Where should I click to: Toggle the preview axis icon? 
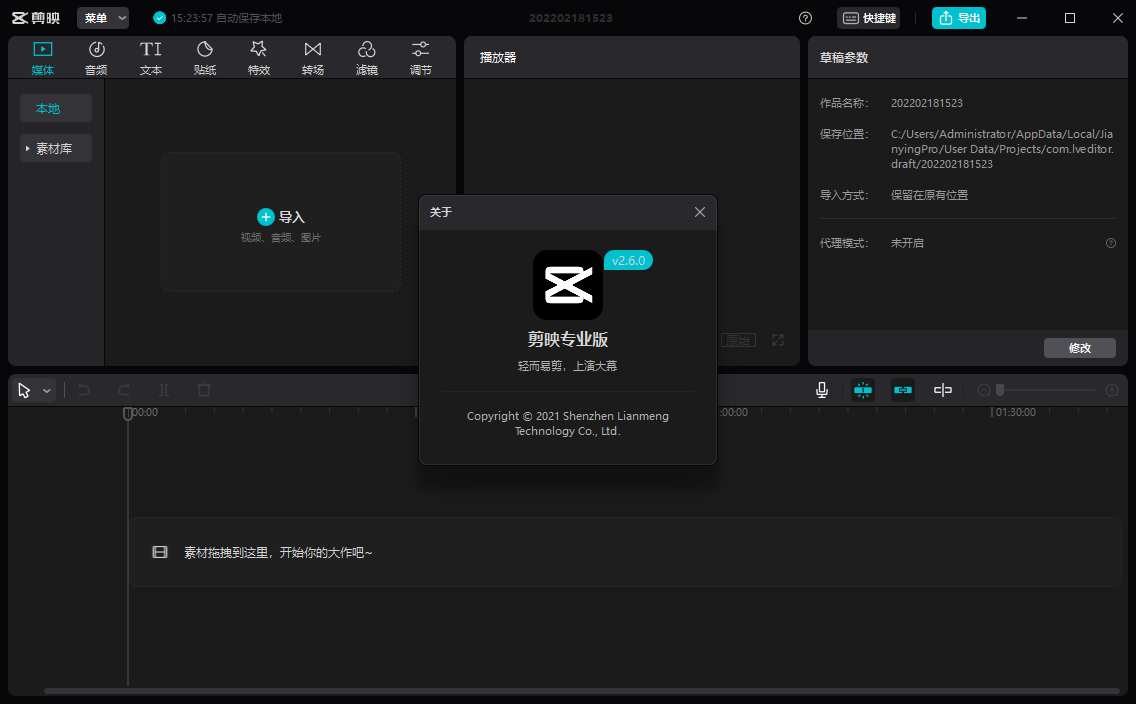[x=943, y=390]
